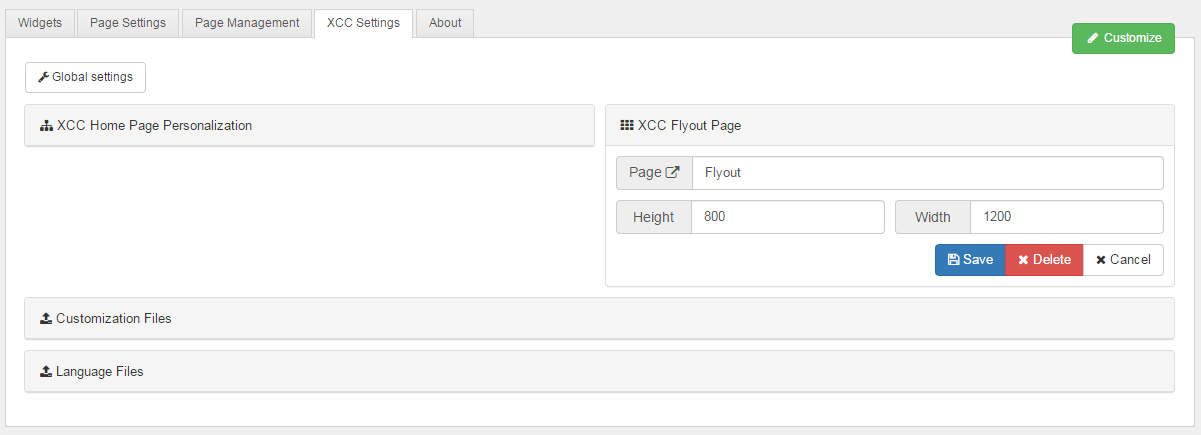
Task: Open the About tab
Action: tap(445, 23)
